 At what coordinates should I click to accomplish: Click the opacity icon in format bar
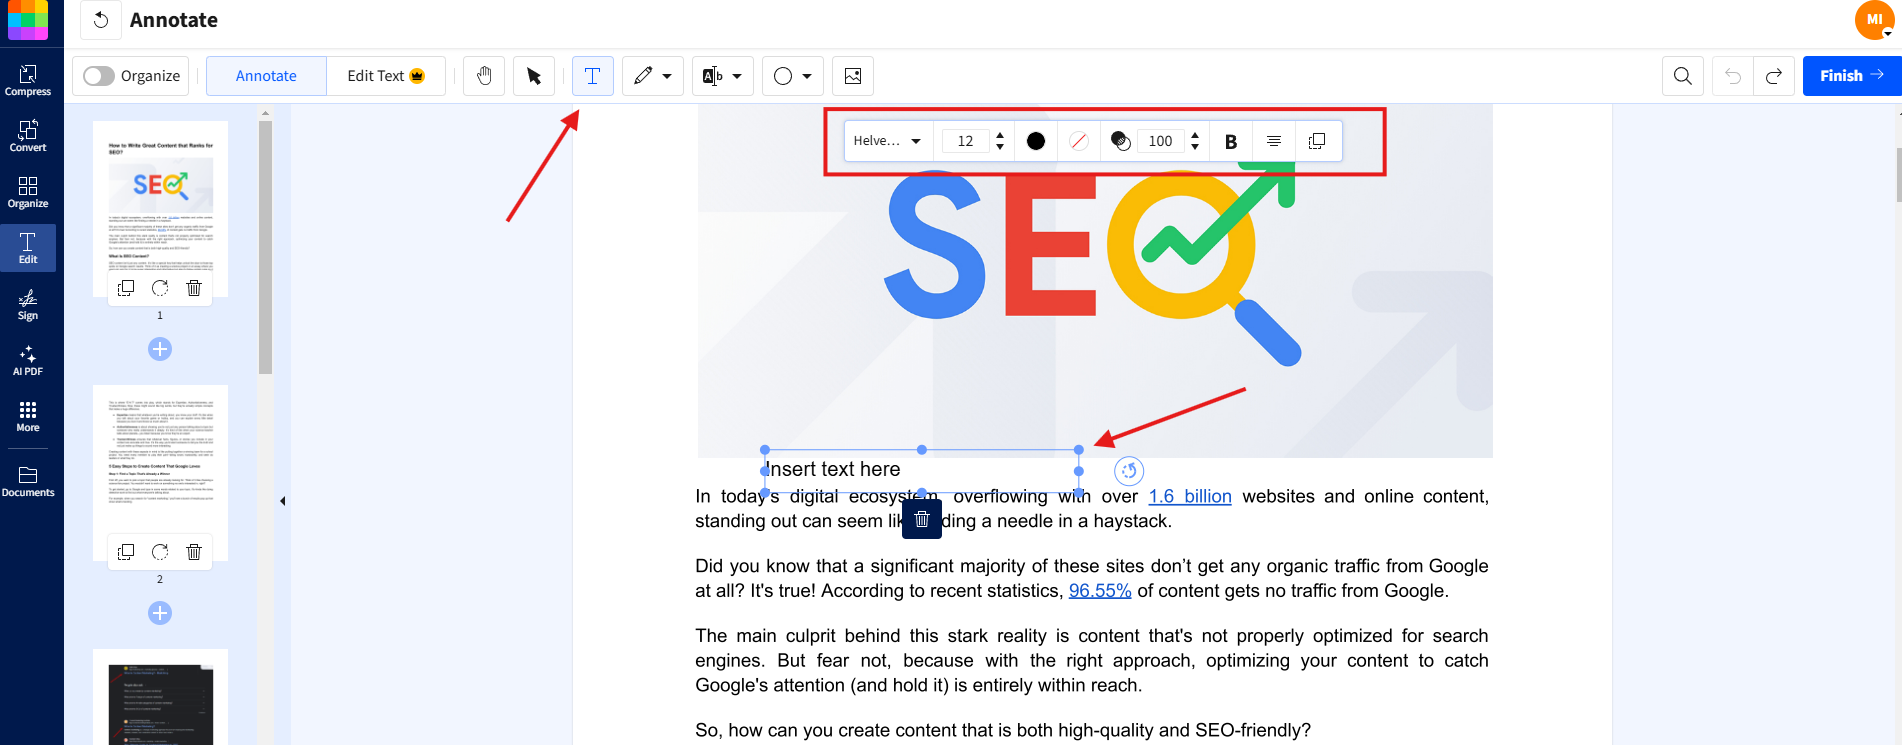pos(1121,141)
